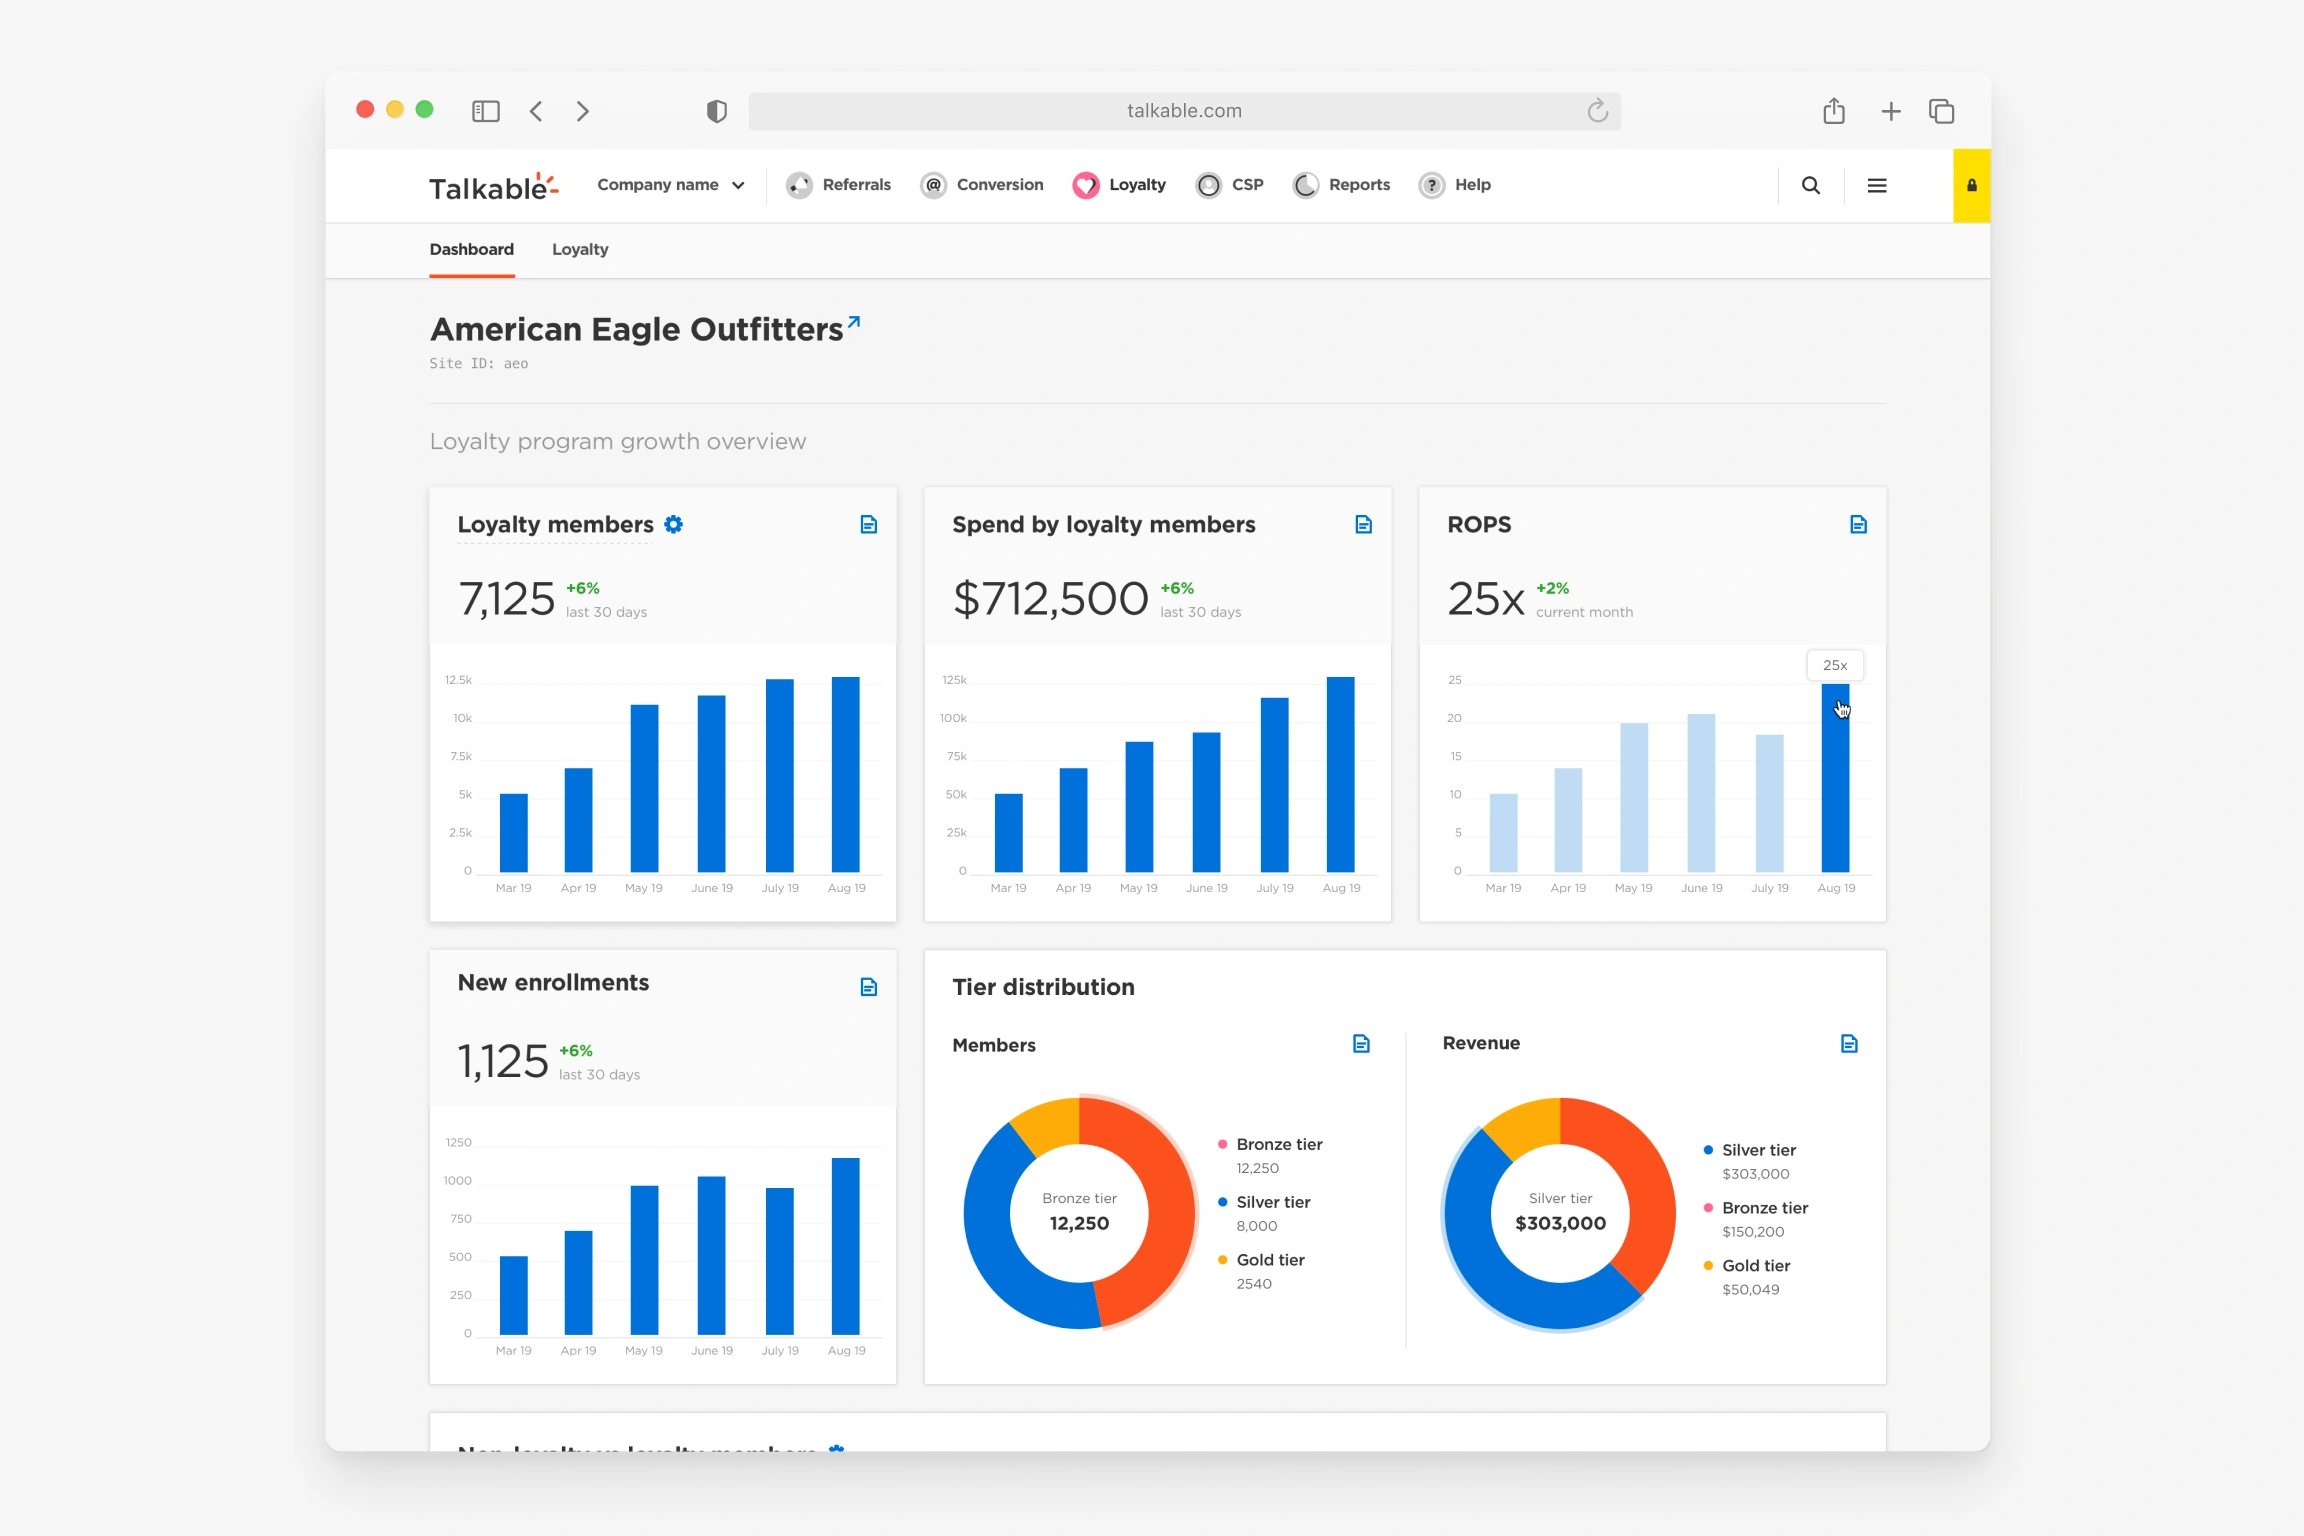This screenshot has height=1536, width=2304.
Task: Select Bronze tier in Members legend
Action: (1270, 1155)
